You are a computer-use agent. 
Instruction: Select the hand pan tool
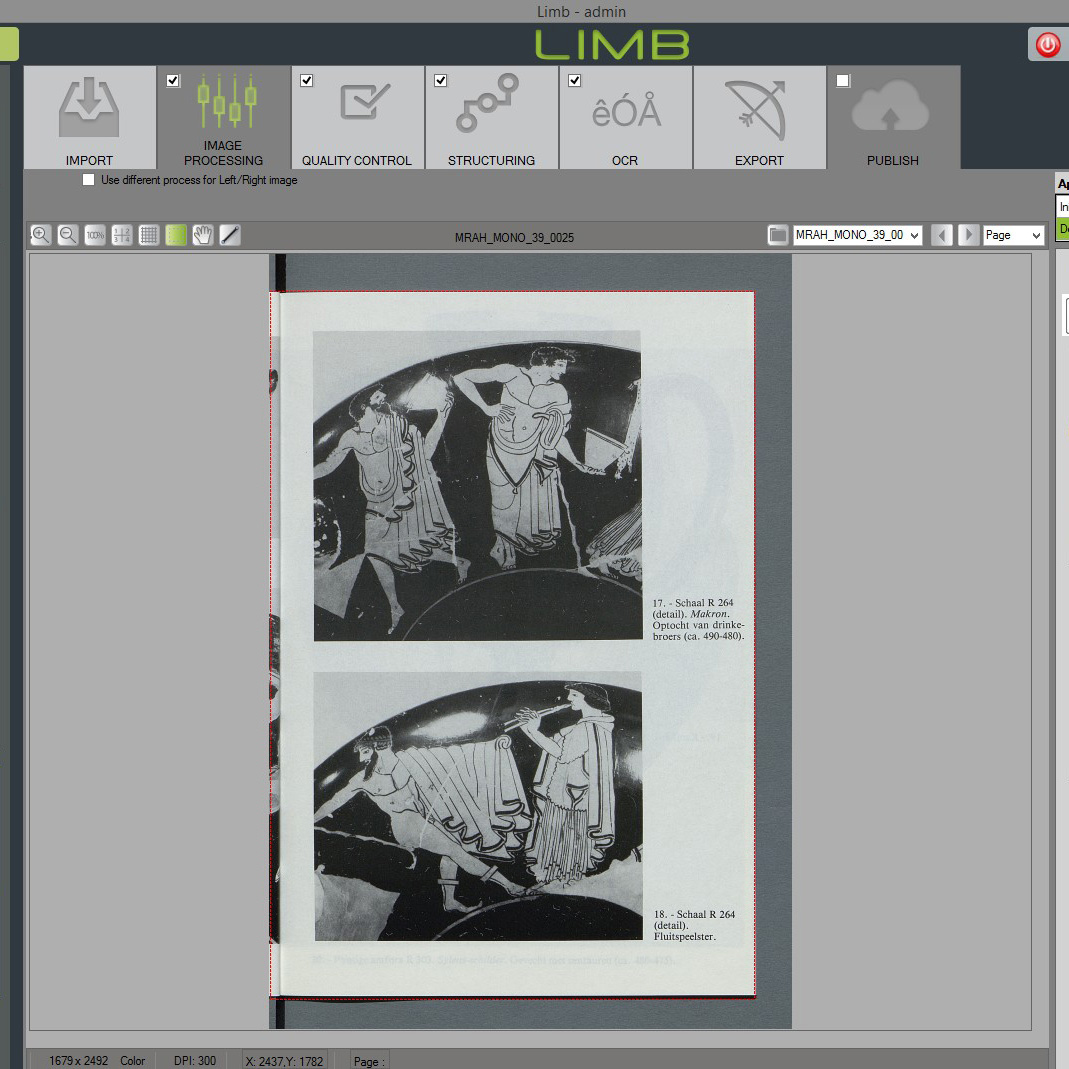tap(203, 235)
